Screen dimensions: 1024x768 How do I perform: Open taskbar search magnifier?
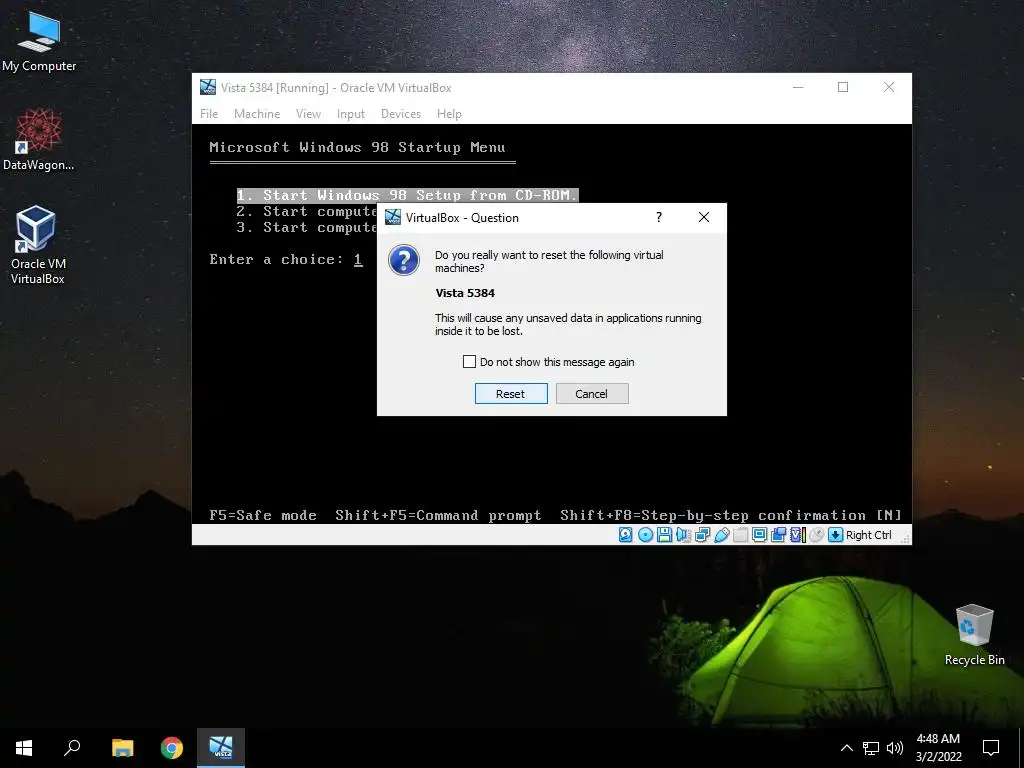pyautogui.click(x=72, y=748)
